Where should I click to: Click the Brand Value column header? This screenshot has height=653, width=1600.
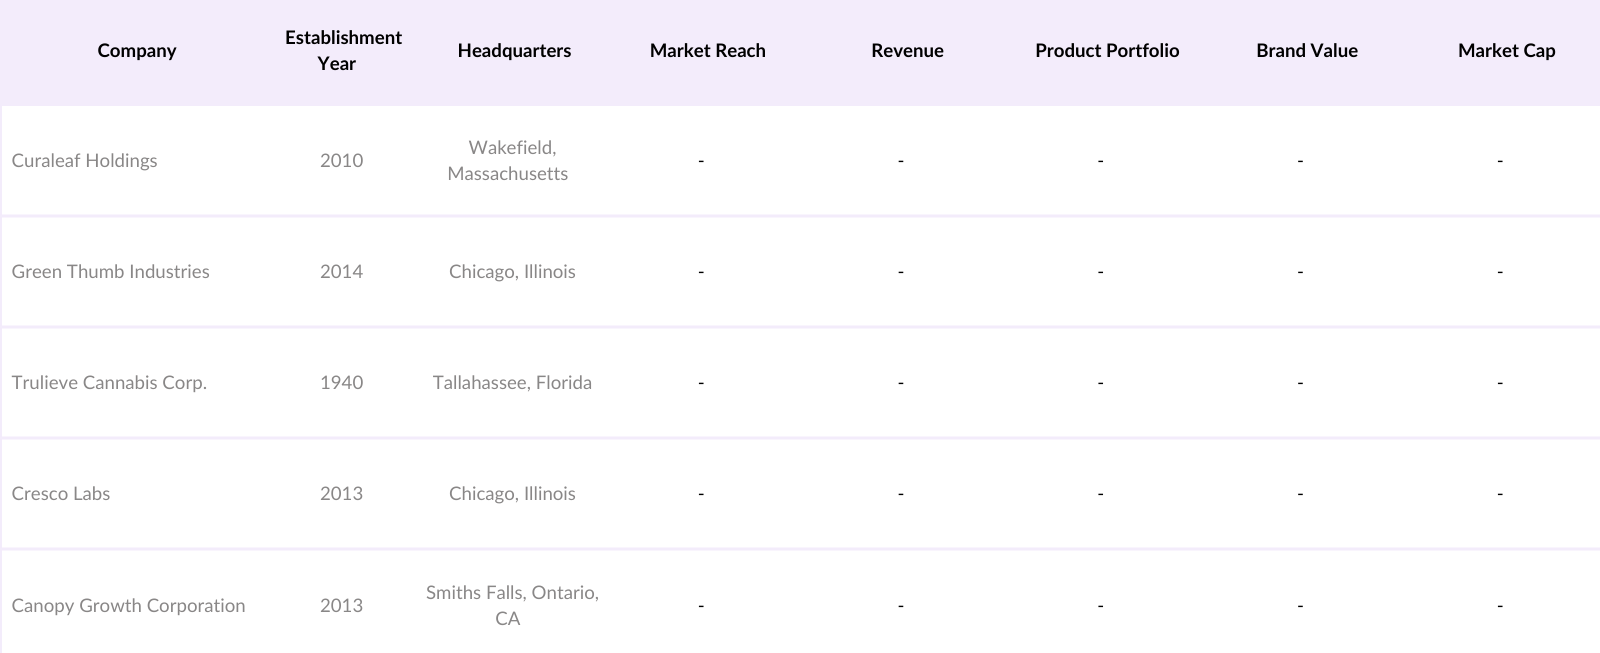(x=1307, y=51)
